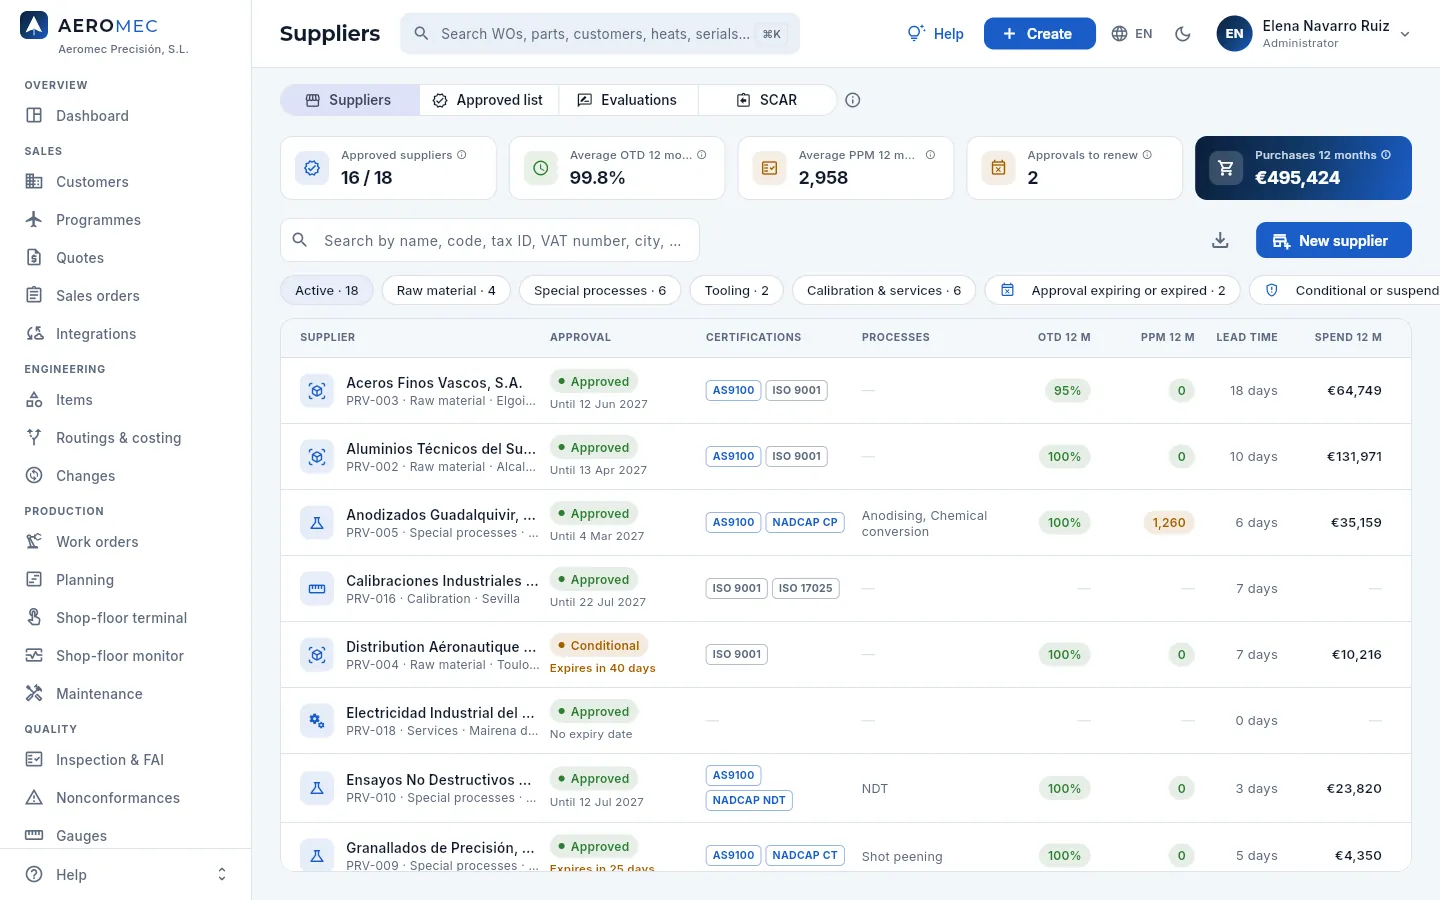
Task: Click the Search by name, code field
Action: click(x=490, y=240)
